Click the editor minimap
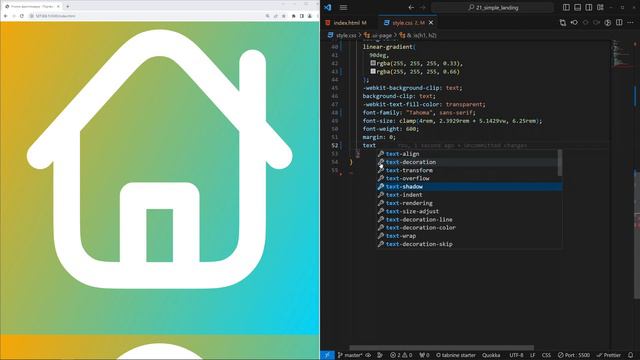 coord(622,53)
